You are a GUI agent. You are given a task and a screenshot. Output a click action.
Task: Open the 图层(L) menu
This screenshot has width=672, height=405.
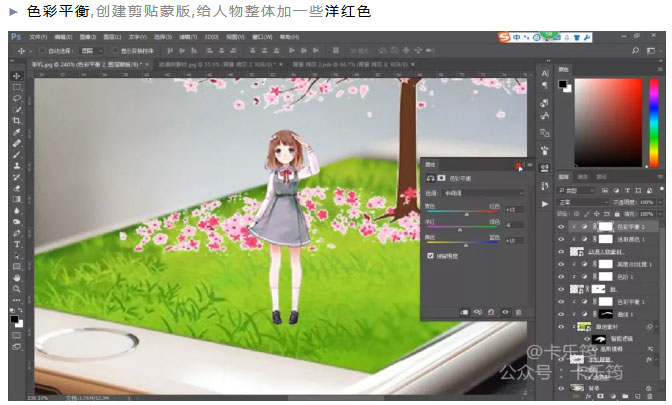pos(112,37)
